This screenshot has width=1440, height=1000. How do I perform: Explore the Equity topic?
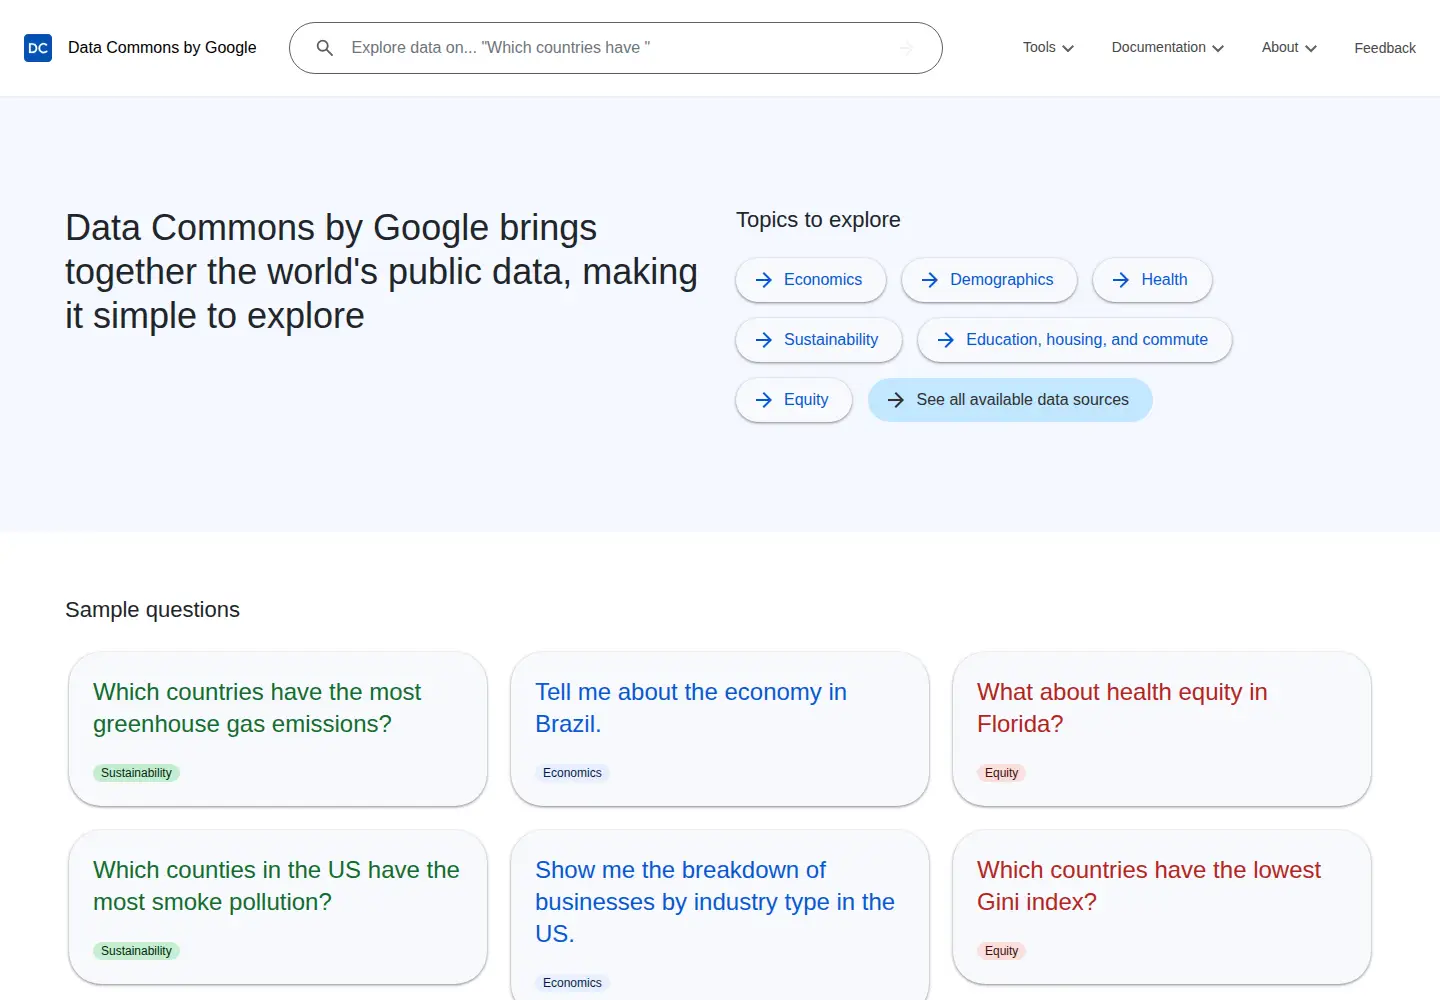pyautogui.click(x=794, y=400)
